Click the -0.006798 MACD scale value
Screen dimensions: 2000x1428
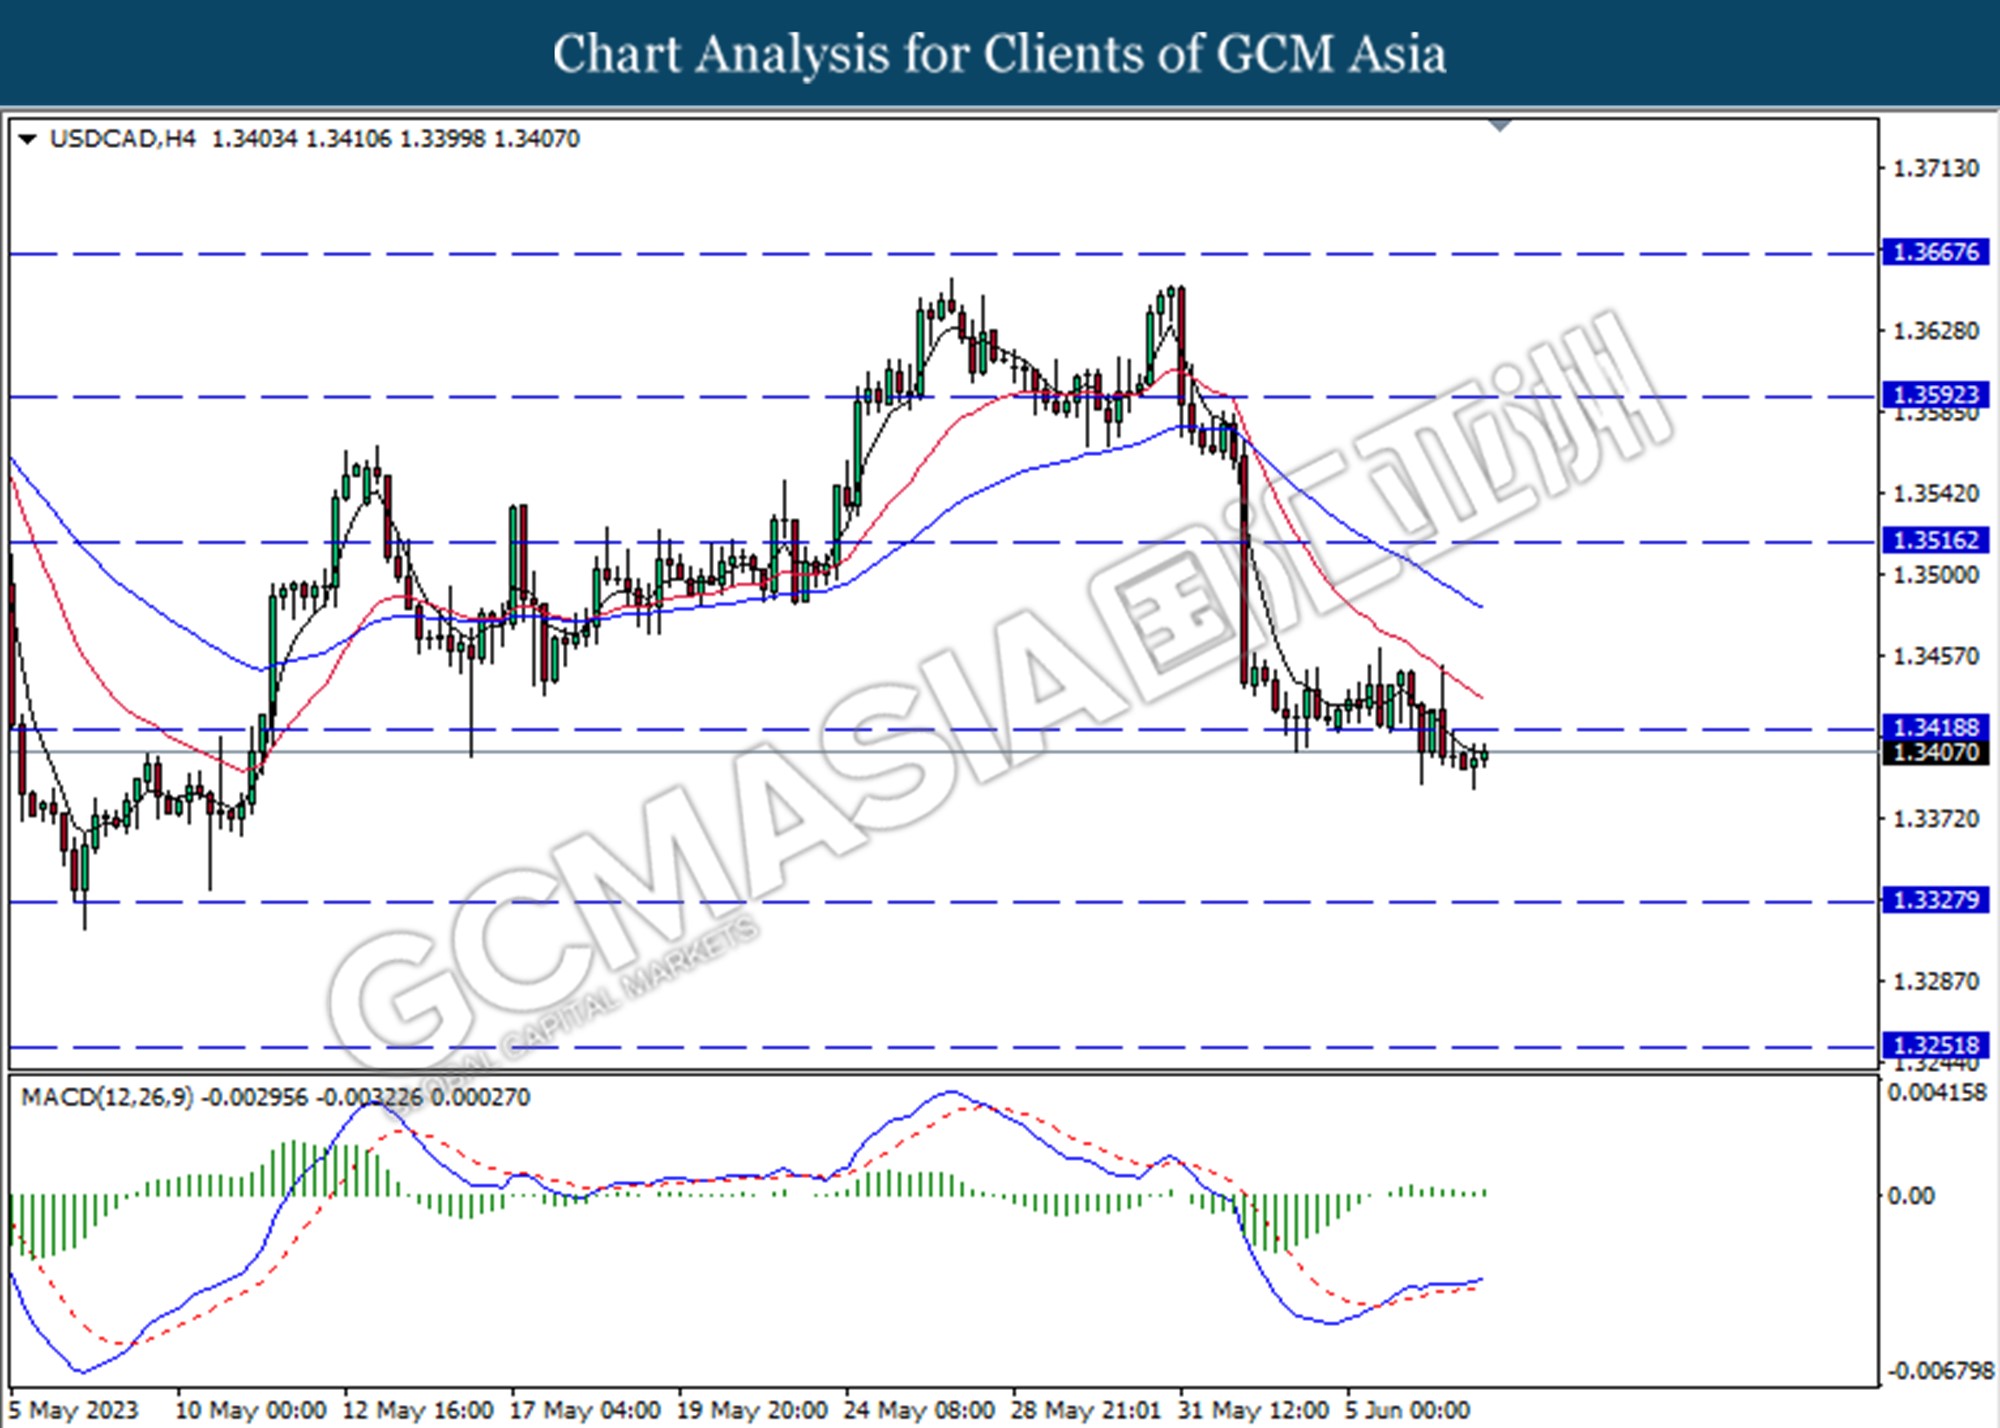click(x=1940, y=1371)
